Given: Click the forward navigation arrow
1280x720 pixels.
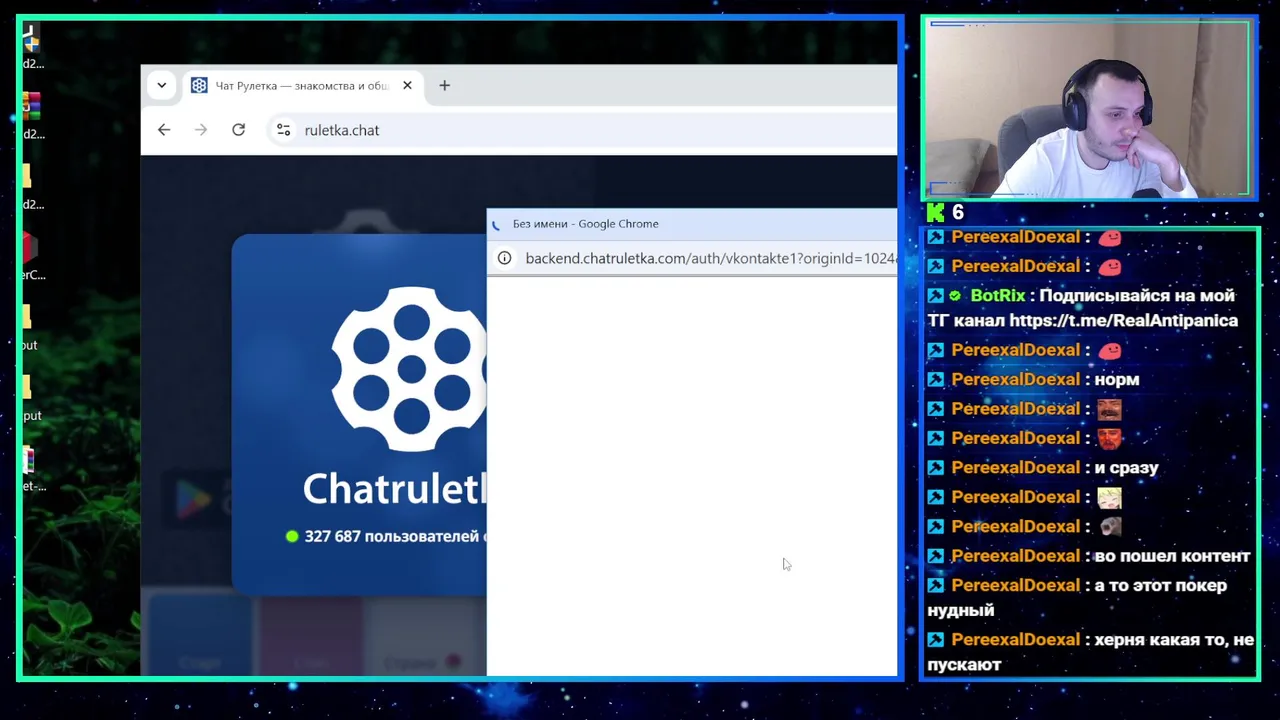Looking at the screenshot, I should [201, 130].
